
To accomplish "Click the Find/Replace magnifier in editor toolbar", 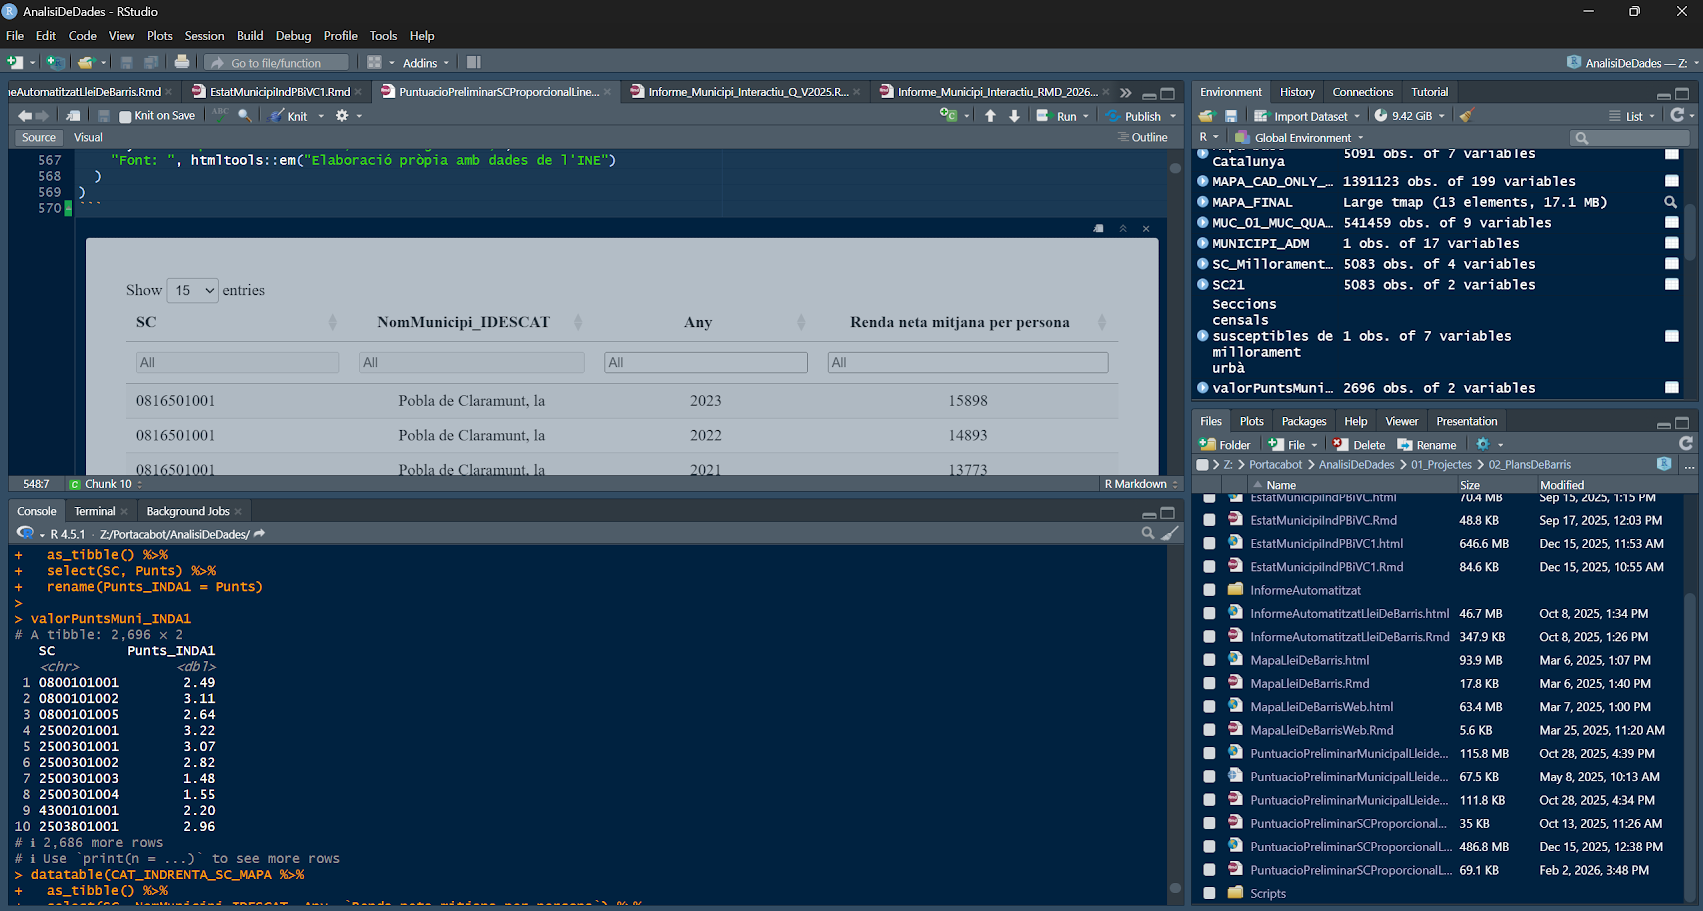I will pyautogui.click(x=245, y=116).
